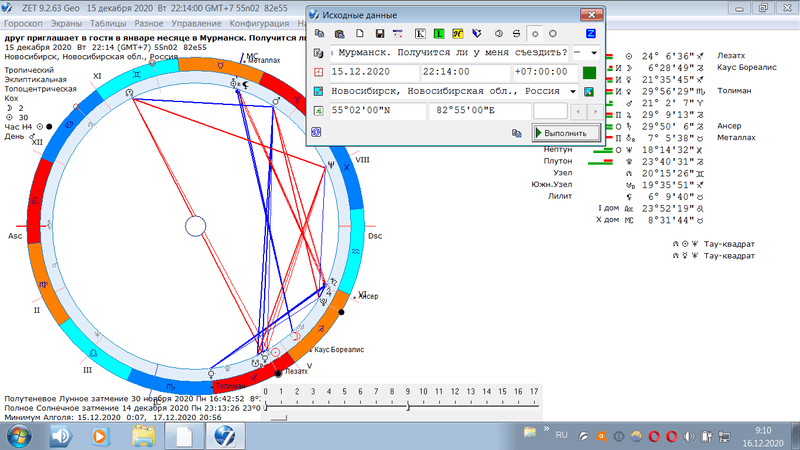Click the time field showing 22:14:00
This screenshot has width=800, height=450.
(x=463, y=72)
